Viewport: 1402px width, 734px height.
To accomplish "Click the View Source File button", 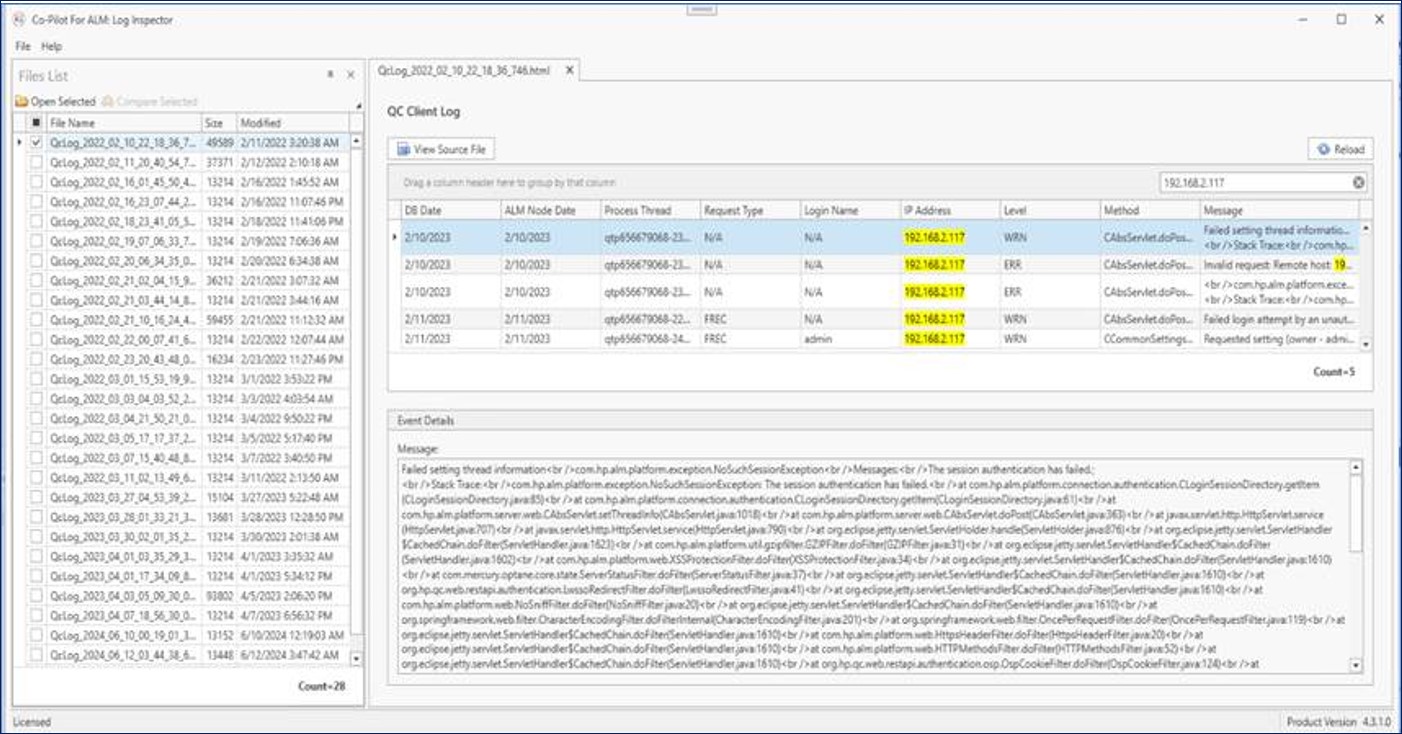I will coord(441,149).
